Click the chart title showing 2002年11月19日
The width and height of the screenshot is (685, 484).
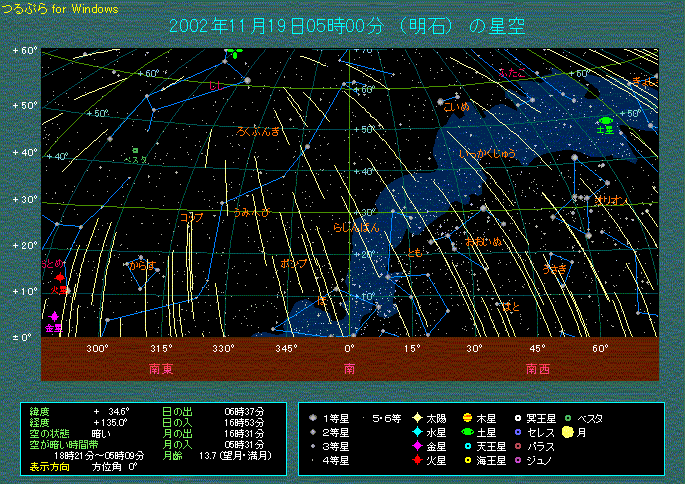click(x=348, y=26)
